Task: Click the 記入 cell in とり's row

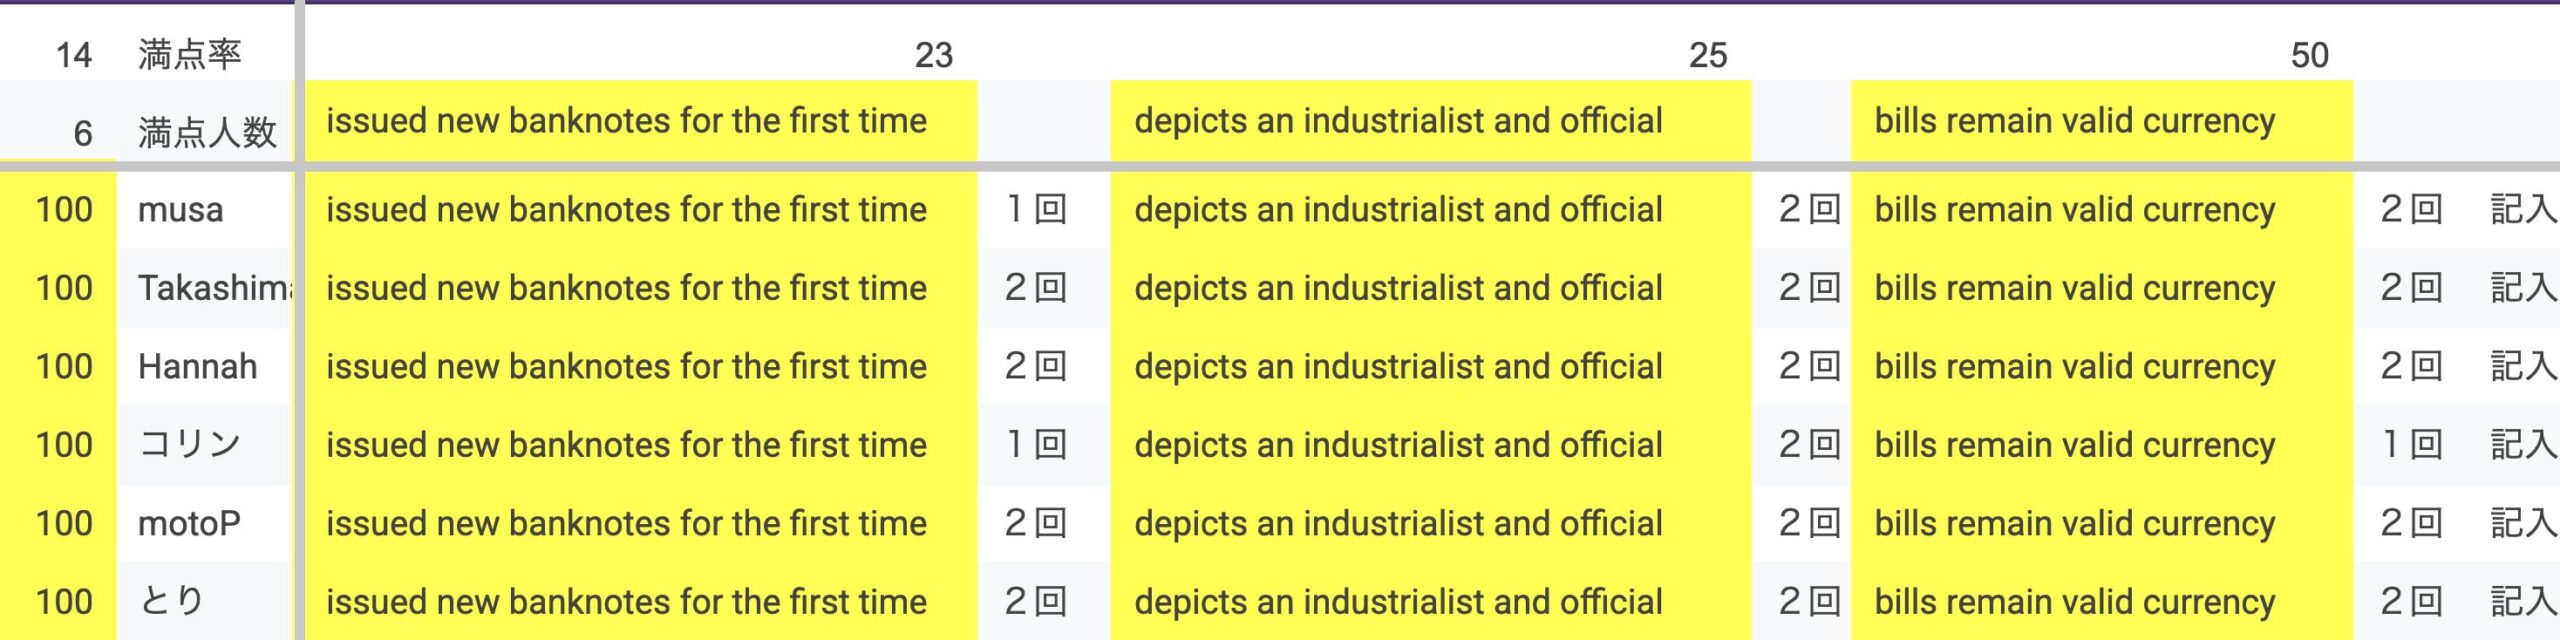Action: pyautogui.click(x=2523, y=601)
